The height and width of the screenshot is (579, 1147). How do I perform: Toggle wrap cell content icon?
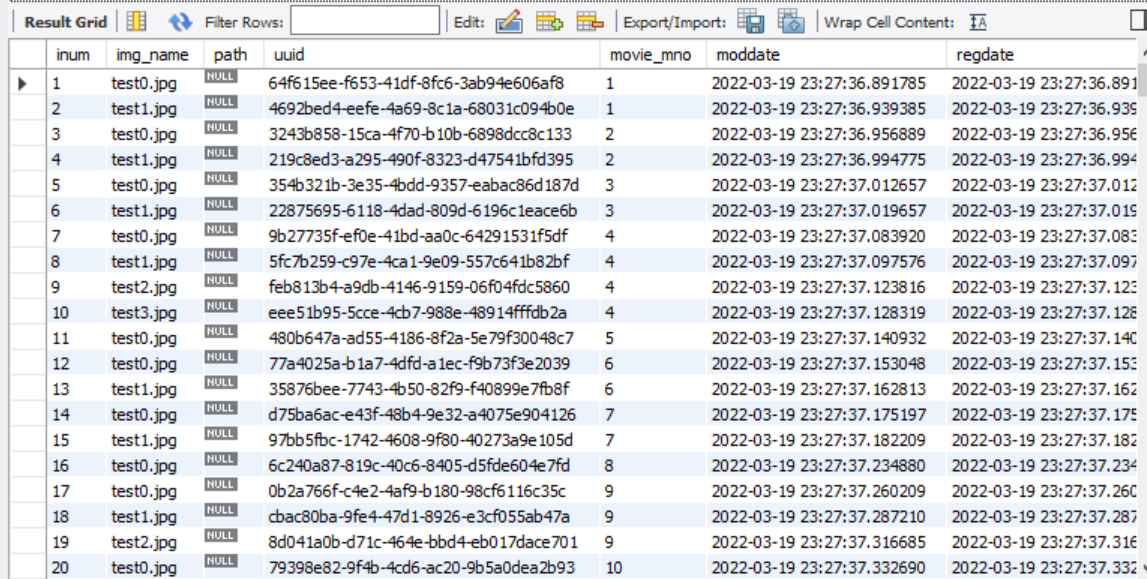click(x=978, y=23)
